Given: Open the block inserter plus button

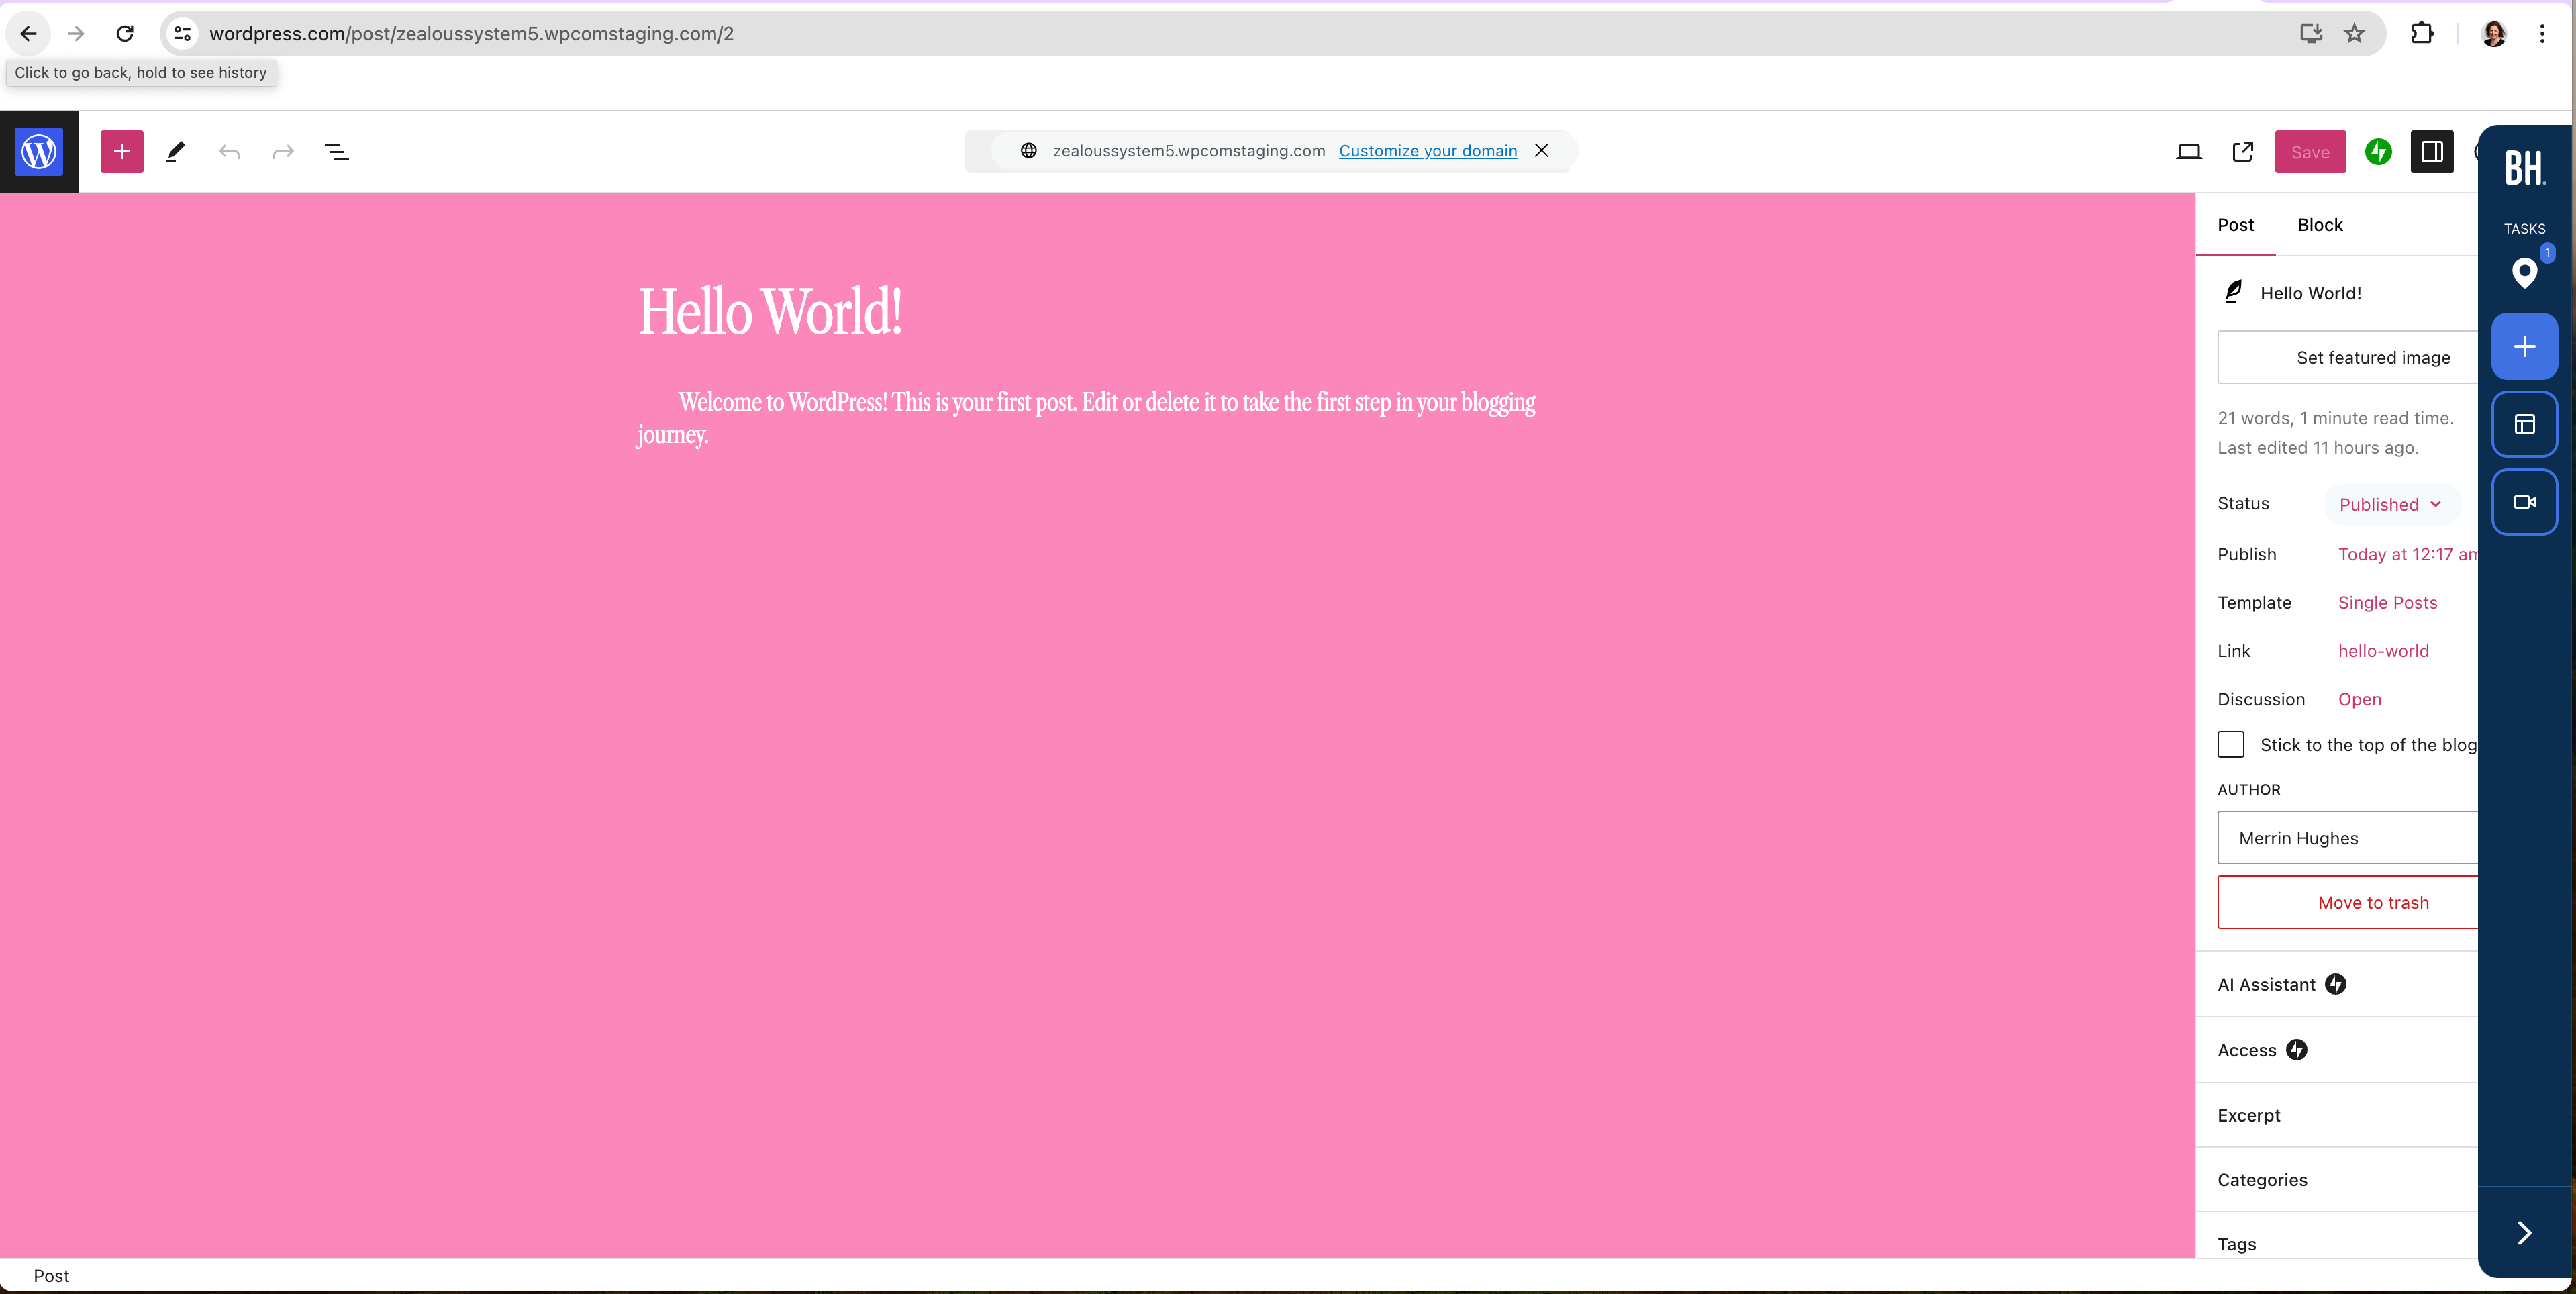Looking at the screenshot, I should (x=122, y=152).
